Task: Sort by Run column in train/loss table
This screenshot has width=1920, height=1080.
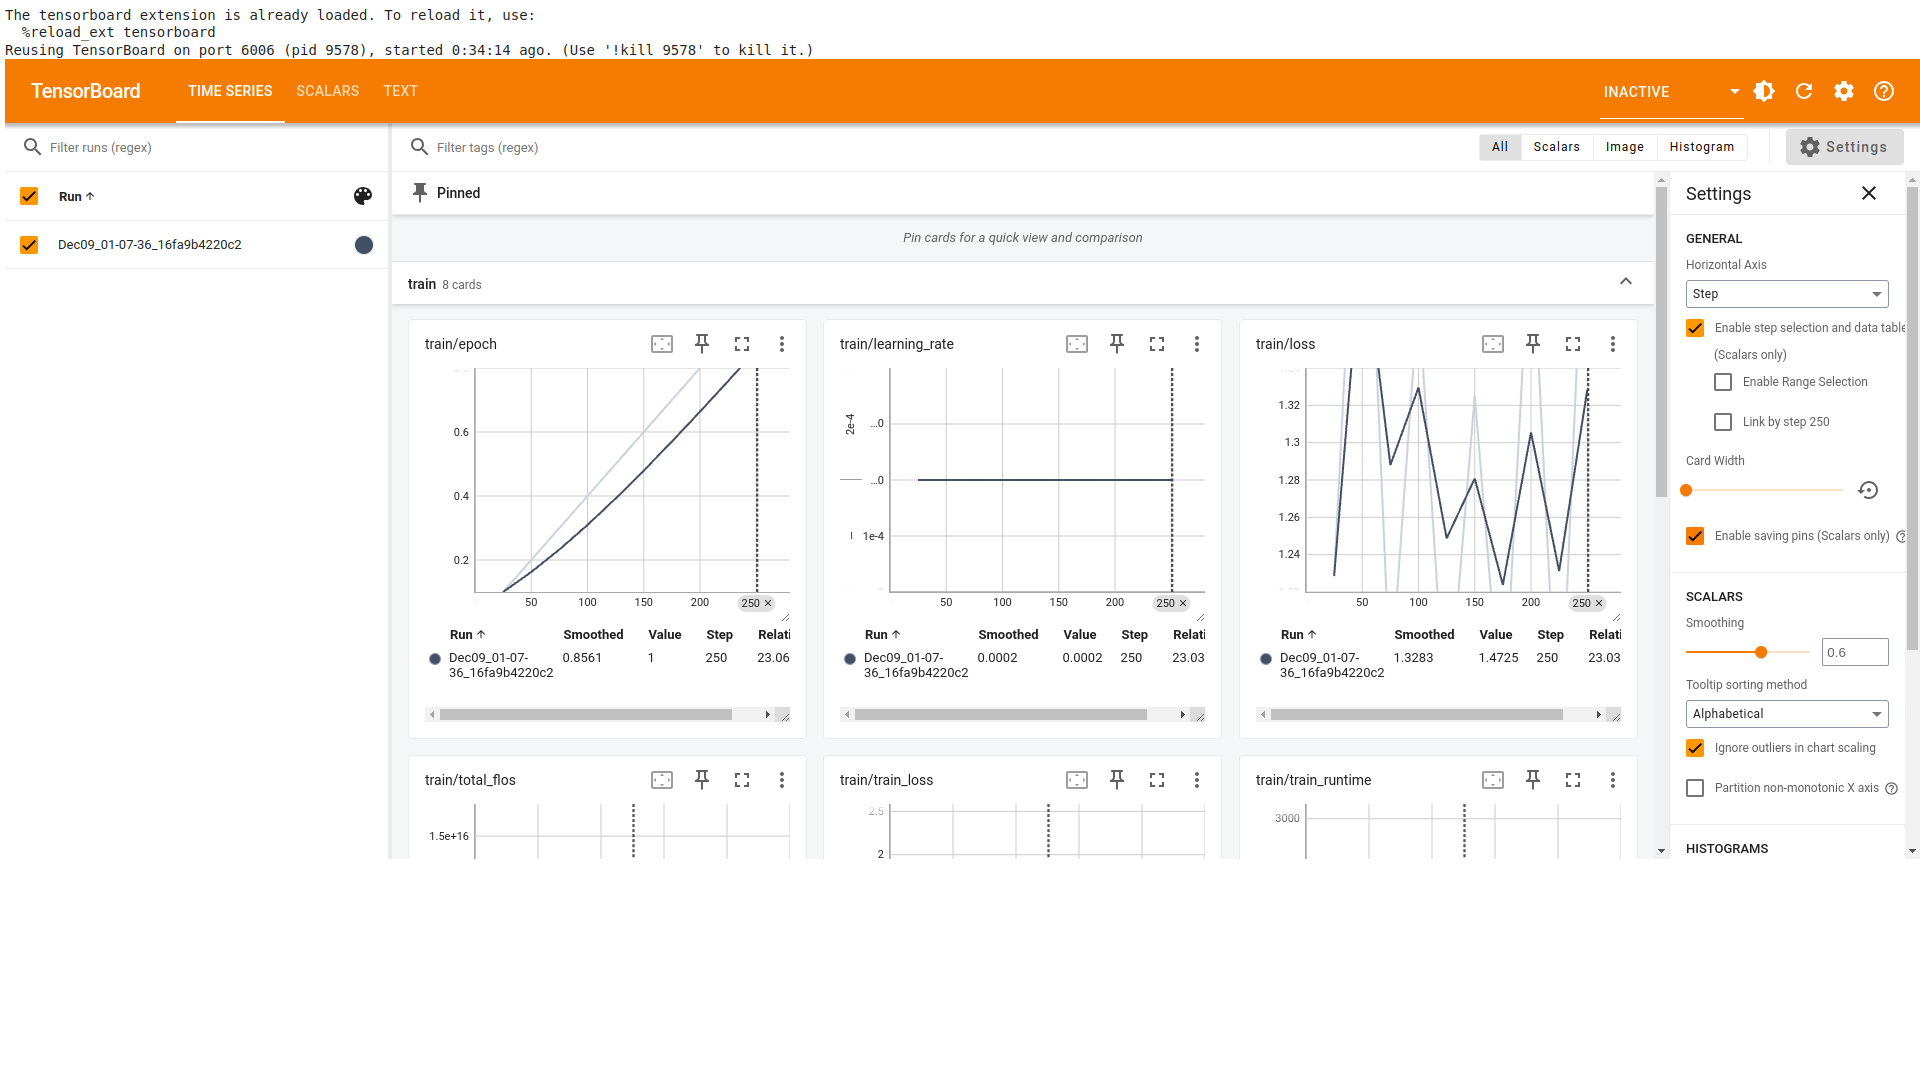Action: (1298, 635)
